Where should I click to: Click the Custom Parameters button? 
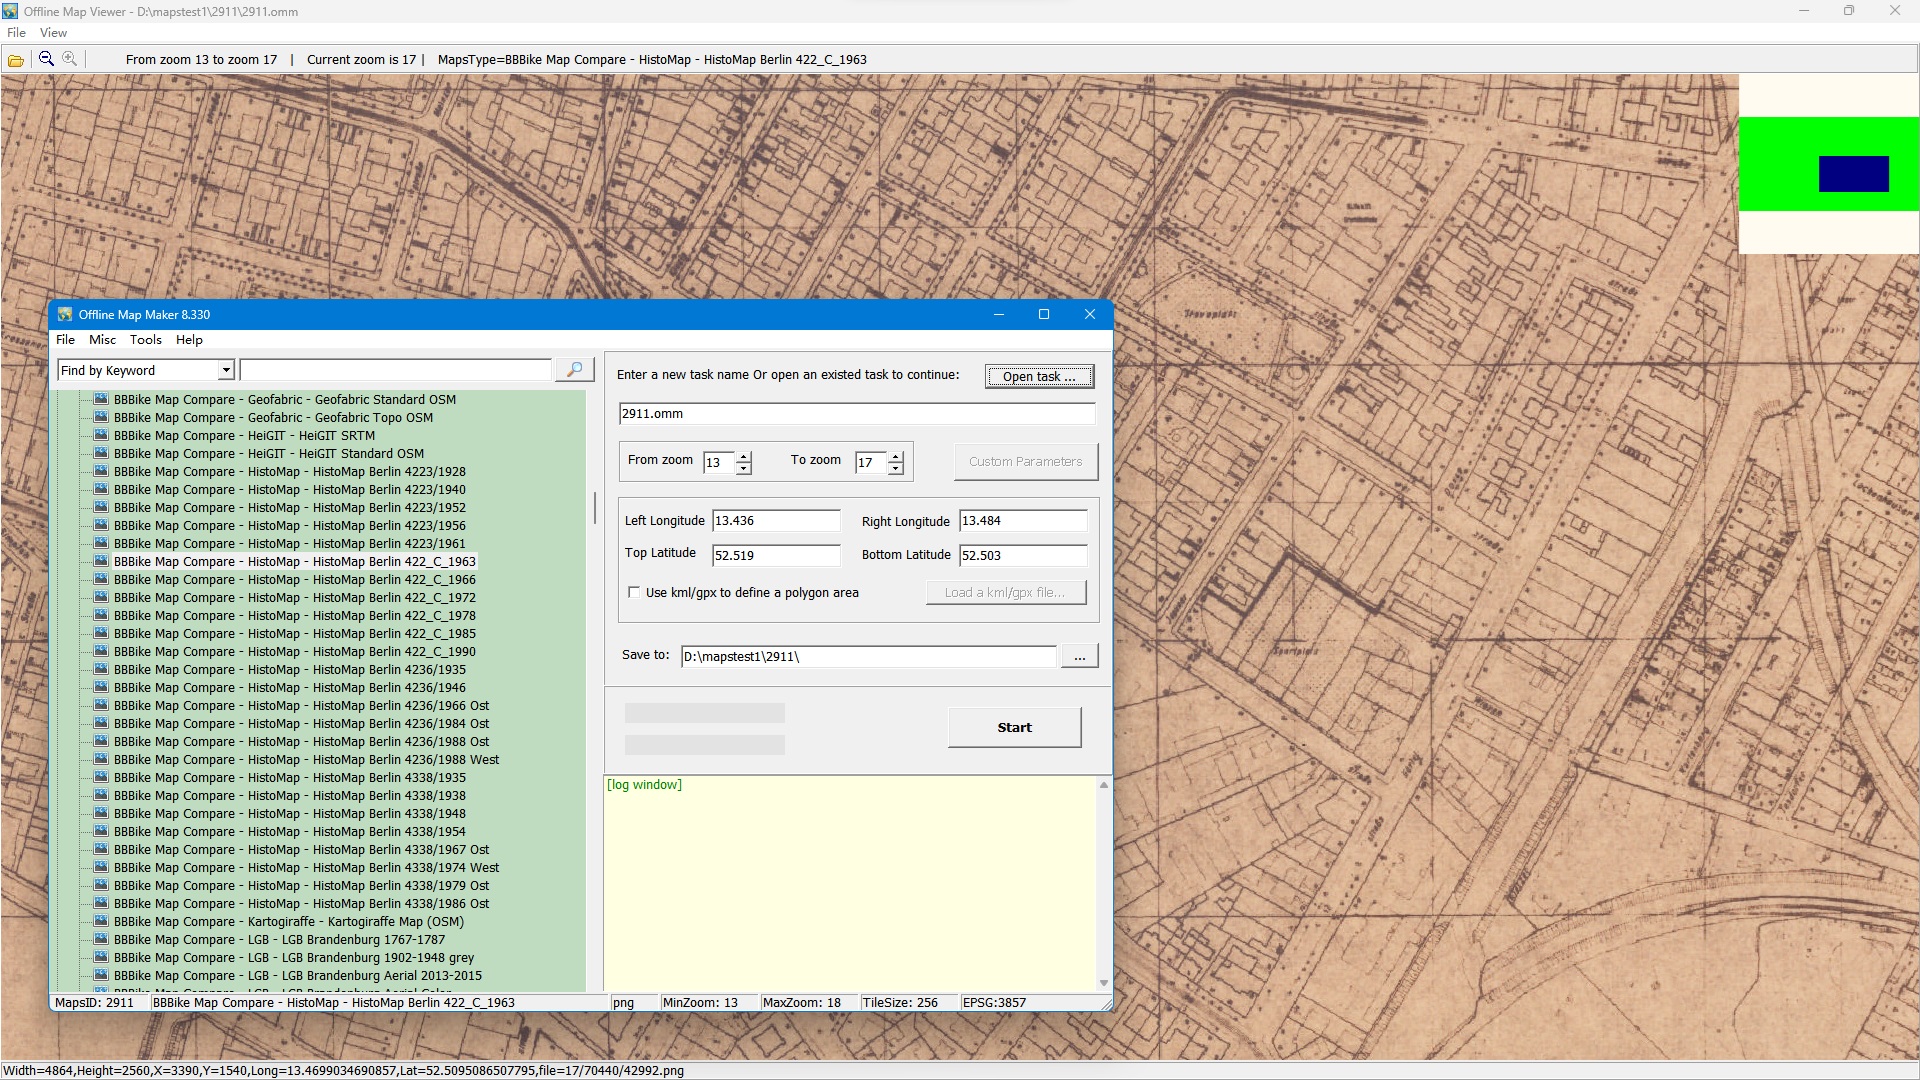pyautogui.click(x=1025, y=461)
